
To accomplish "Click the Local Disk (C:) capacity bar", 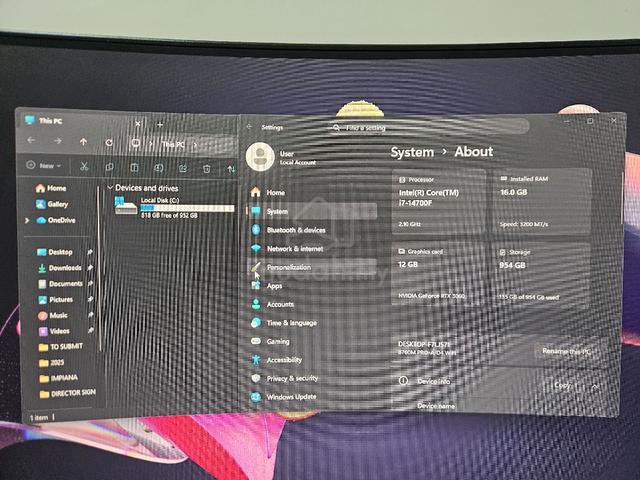I will pyautogui.click(x=187, y=208).
